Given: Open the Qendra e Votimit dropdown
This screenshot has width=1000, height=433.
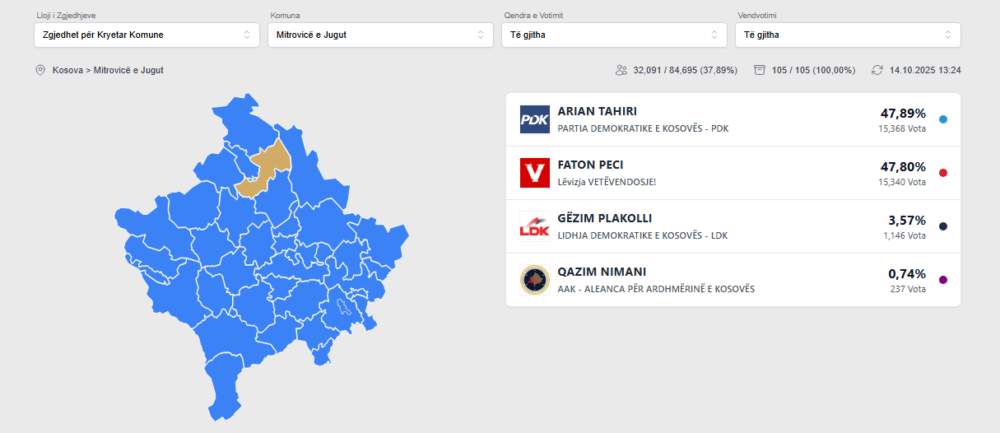Looking at the screenshot, I should point(613,35).
